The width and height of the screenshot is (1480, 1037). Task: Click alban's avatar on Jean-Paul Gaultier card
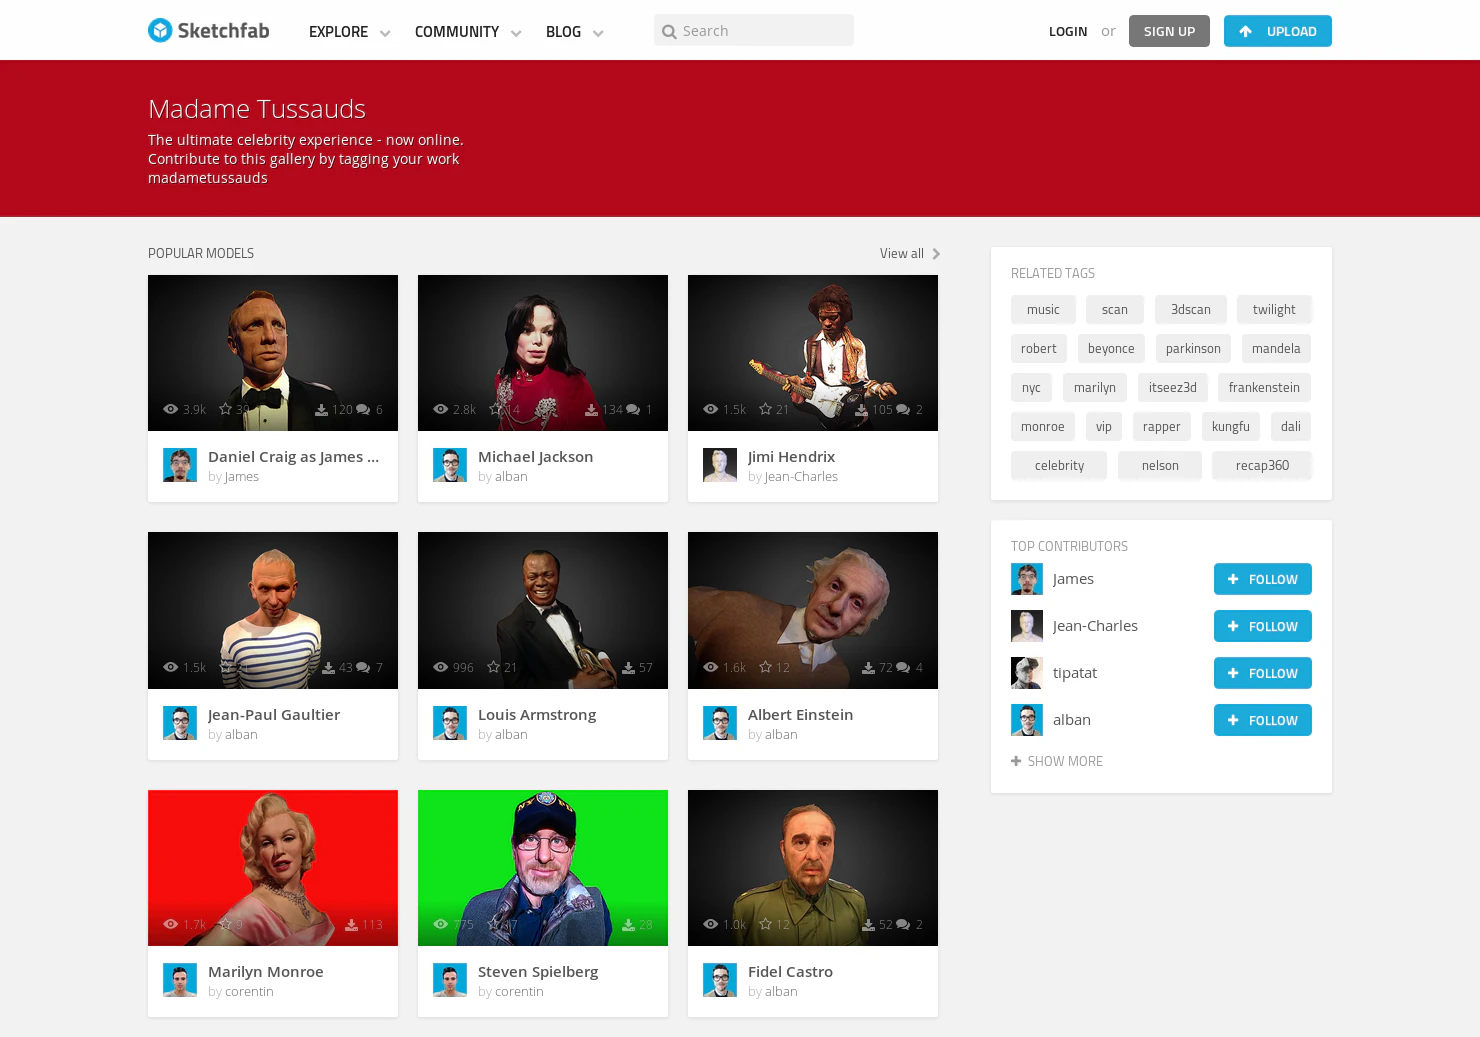(x=180, y=723)
